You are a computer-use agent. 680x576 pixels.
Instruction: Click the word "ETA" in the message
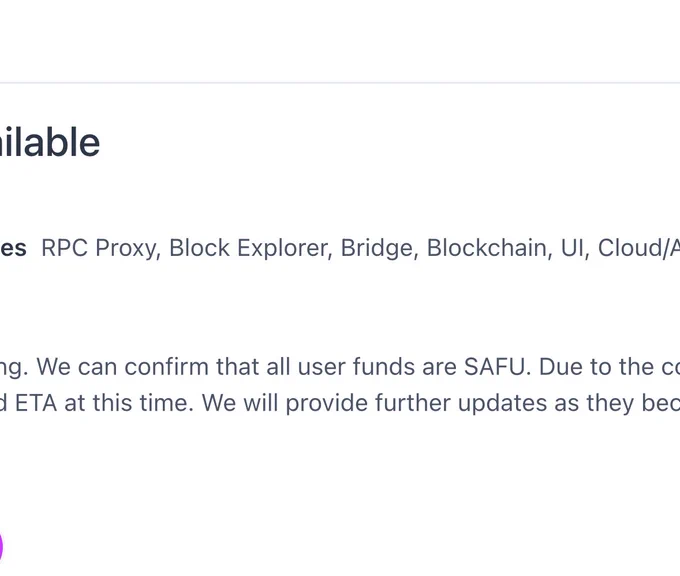pyautogui.click(x=36, y=403)
